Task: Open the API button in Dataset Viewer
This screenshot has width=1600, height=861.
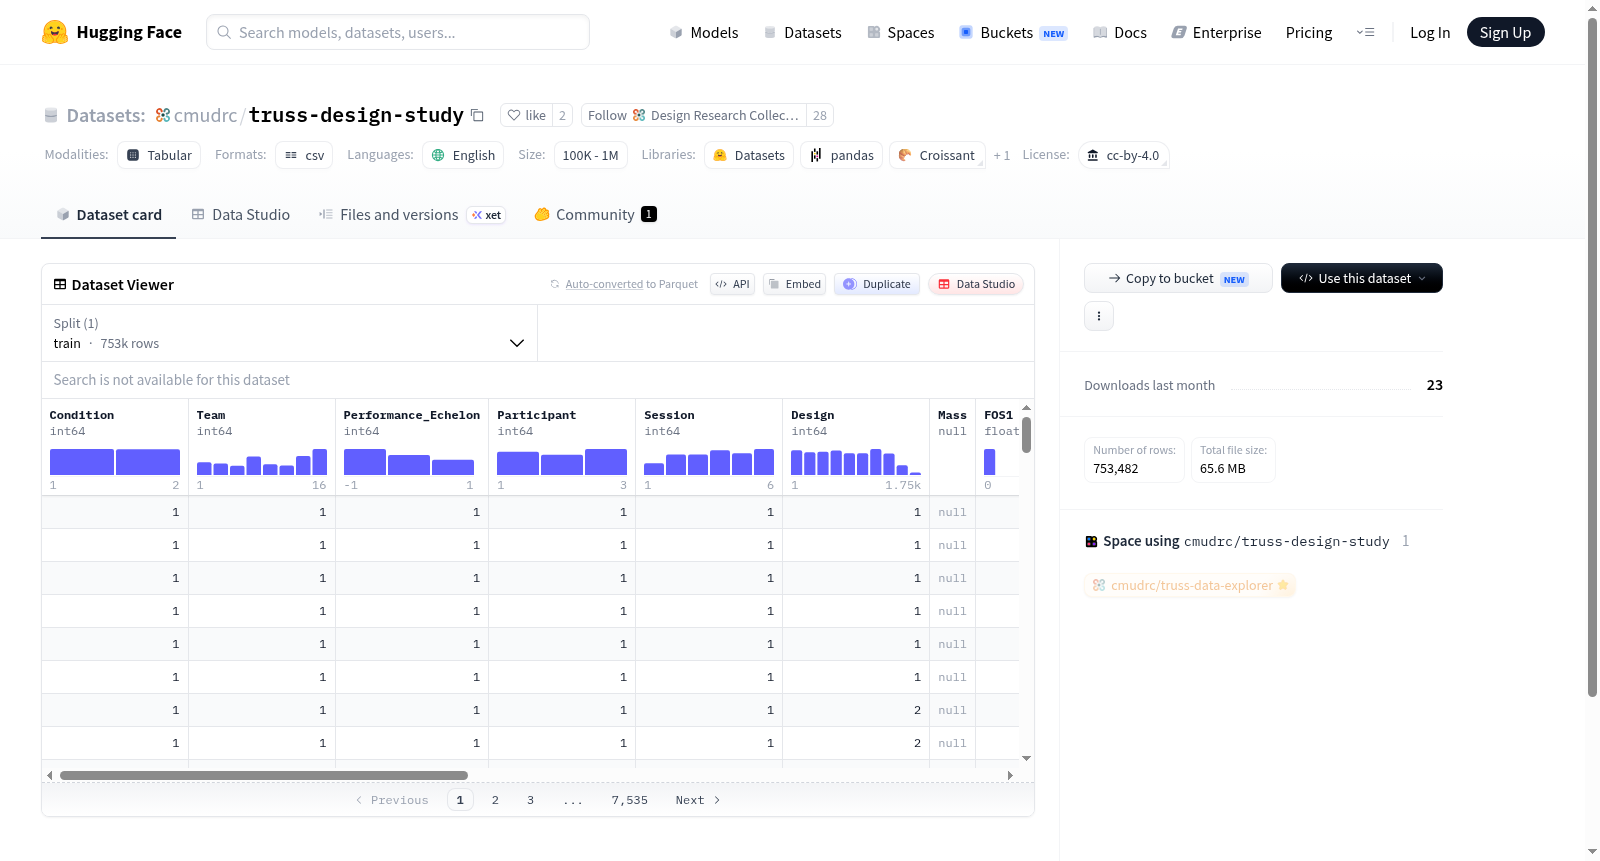Action: tap(732, 284)
